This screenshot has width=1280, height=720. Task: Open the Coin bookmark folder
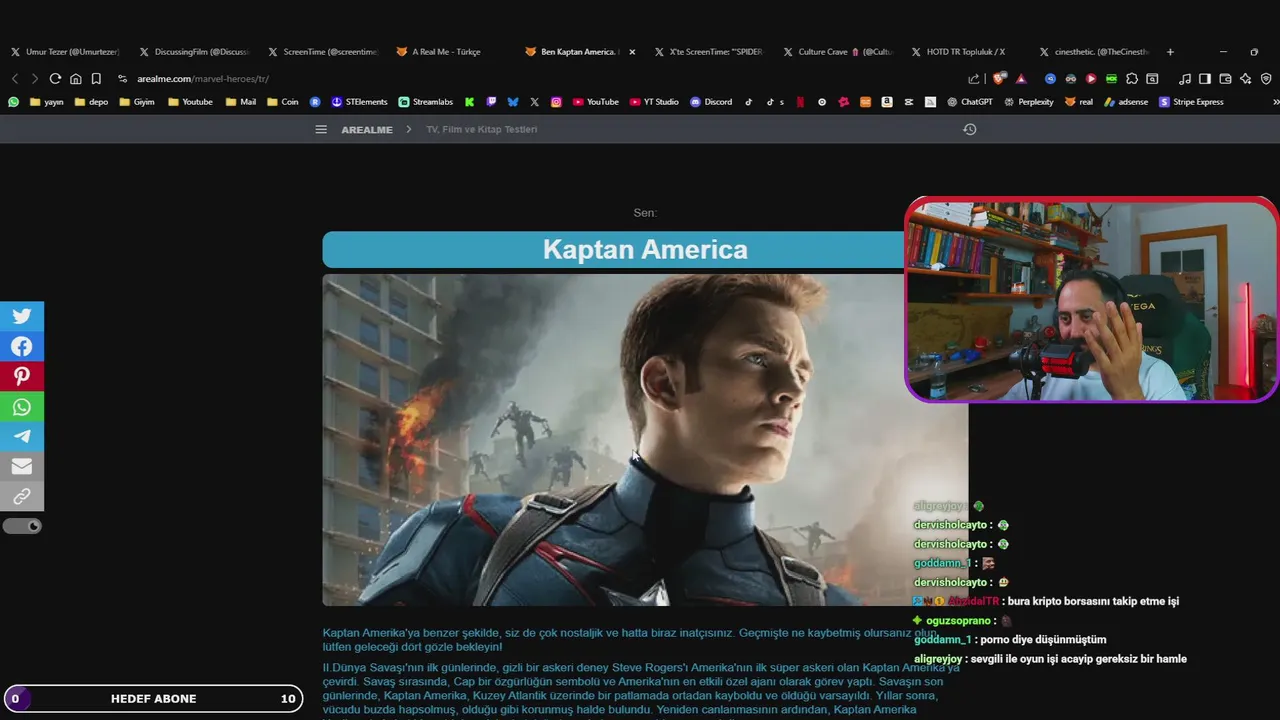[283, 102]
